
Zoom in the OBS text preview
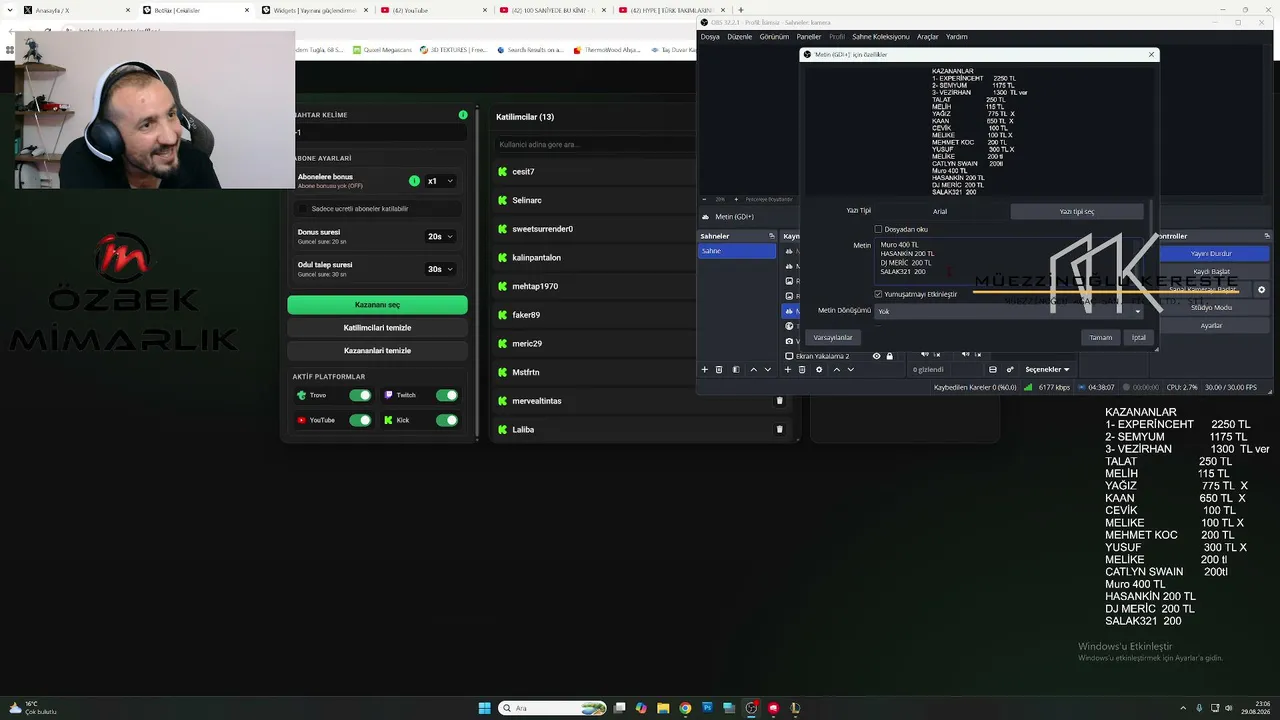[x=736, y=199]
